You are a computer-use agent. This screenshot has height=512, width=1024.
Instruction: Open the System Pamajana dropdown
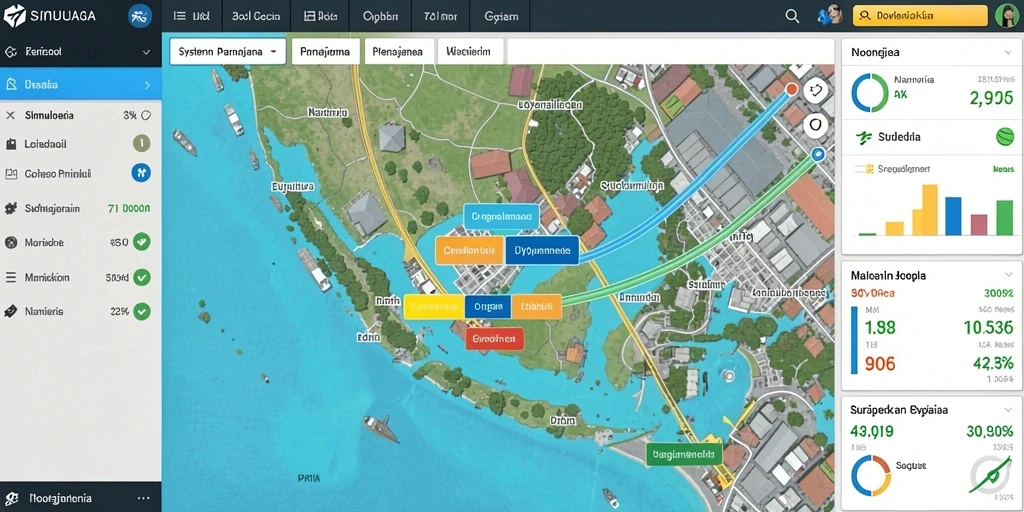point(228,51)
